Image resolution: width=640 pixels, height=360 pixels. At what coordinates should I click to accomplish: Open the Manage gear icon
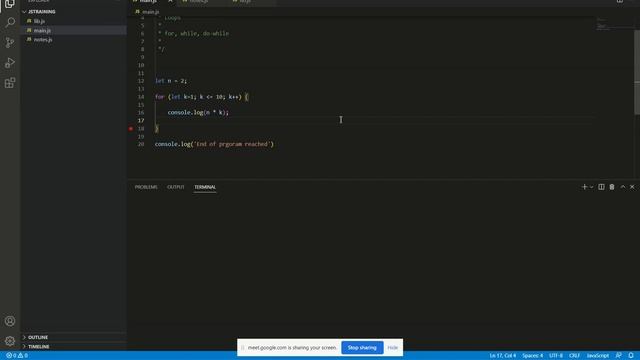pyautogui.click(x=10, y=341)
